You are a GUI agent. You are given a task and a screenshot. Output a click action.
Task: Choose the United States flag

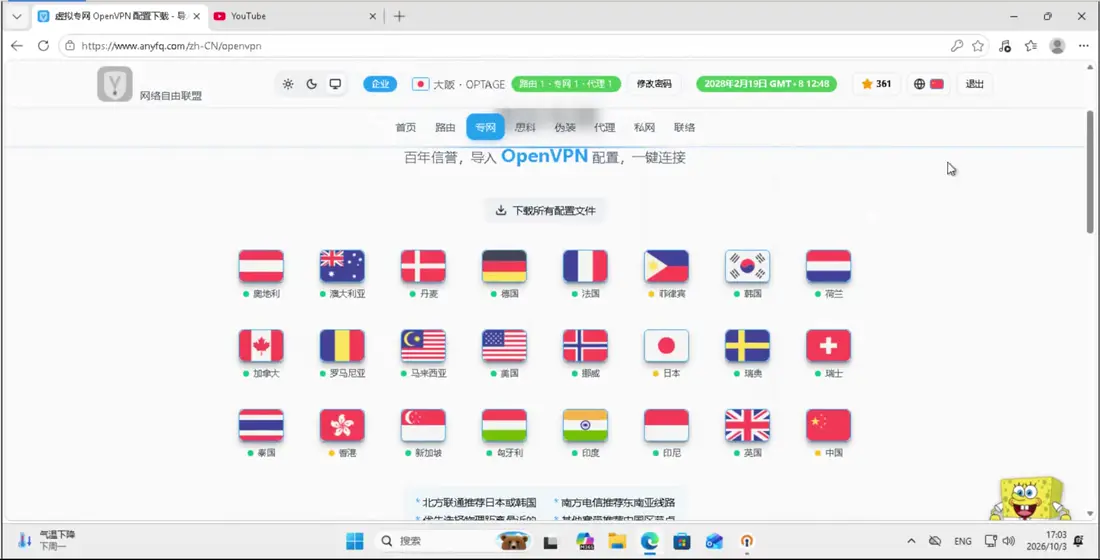(x=504, y=346)
